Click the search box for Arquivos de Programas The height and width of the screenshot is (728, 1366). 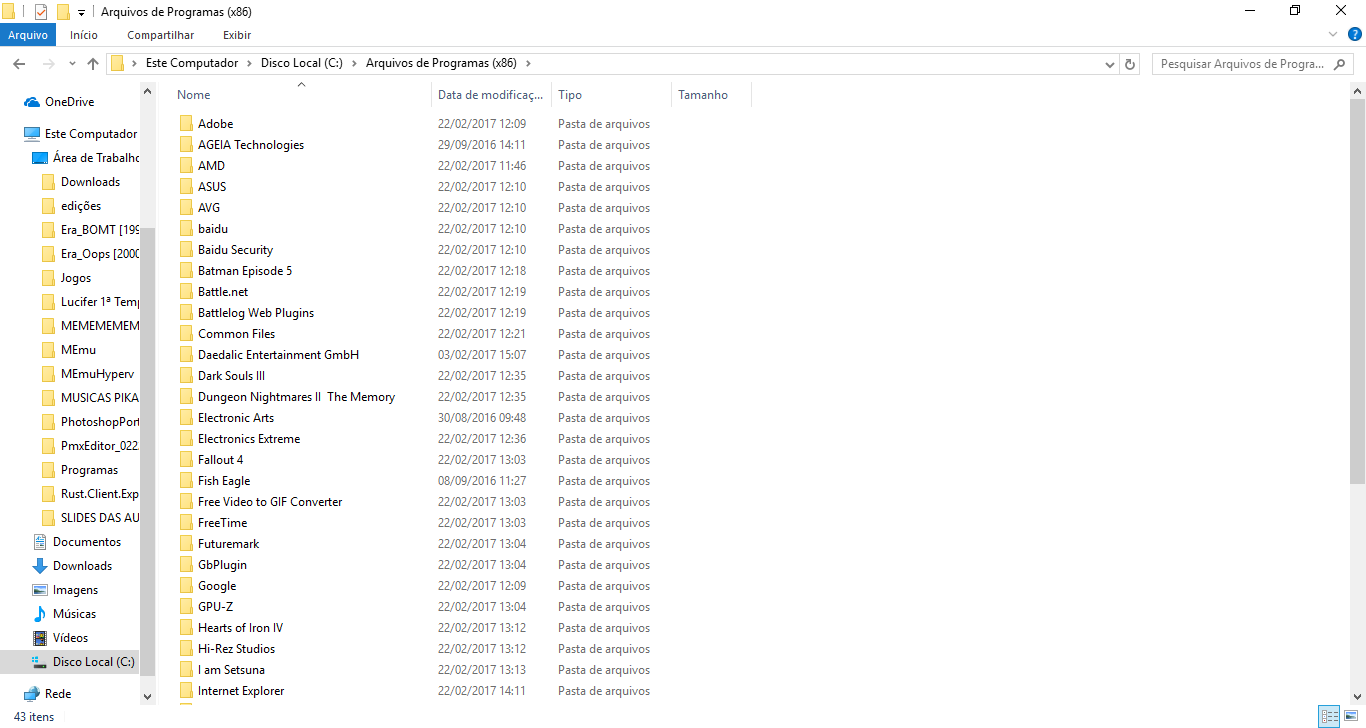coord(1253,64)
